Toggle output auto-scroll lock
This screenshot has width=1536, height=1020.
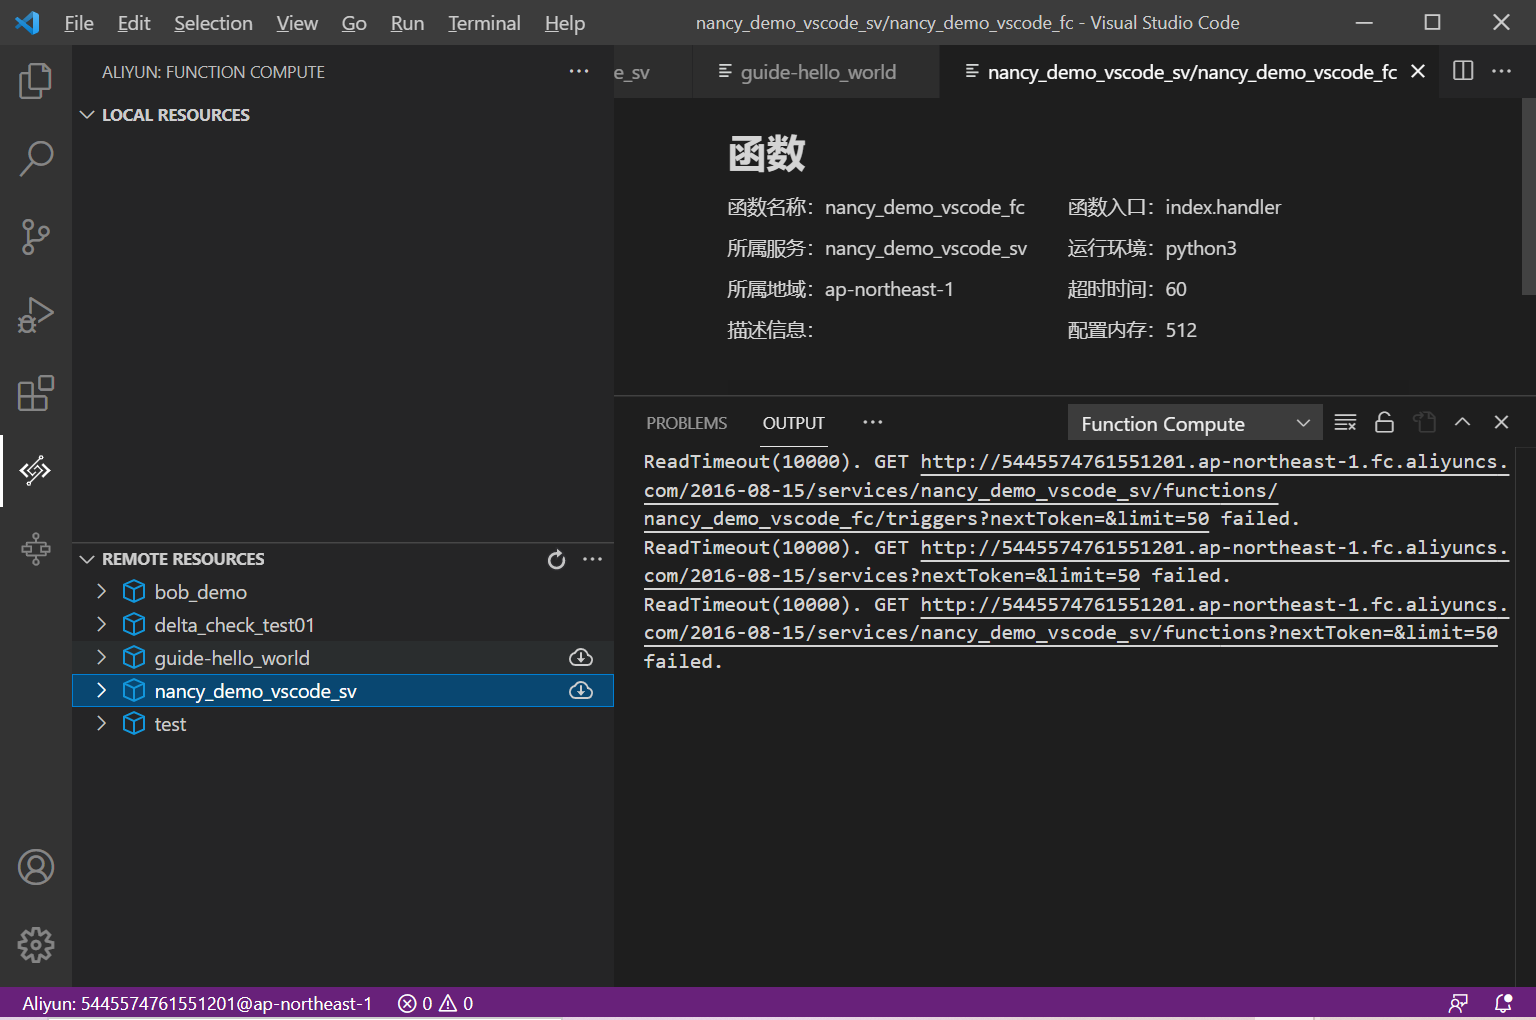tap(1384, 423)
